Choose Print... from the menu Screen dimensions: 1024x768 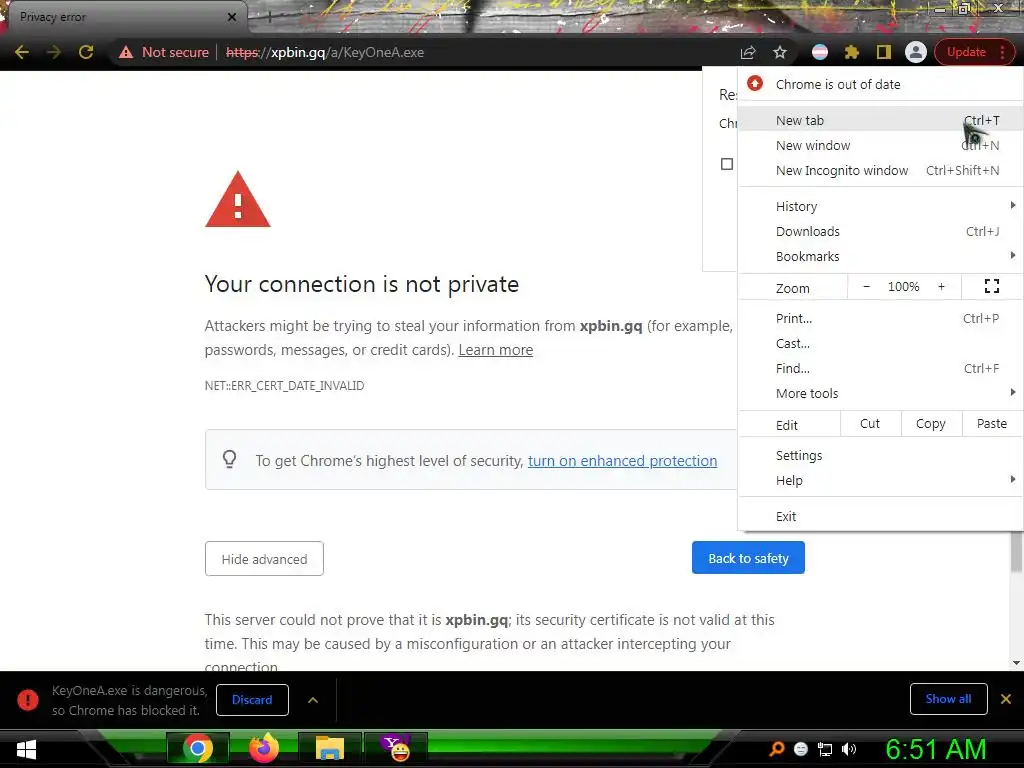tap(880, 318)
